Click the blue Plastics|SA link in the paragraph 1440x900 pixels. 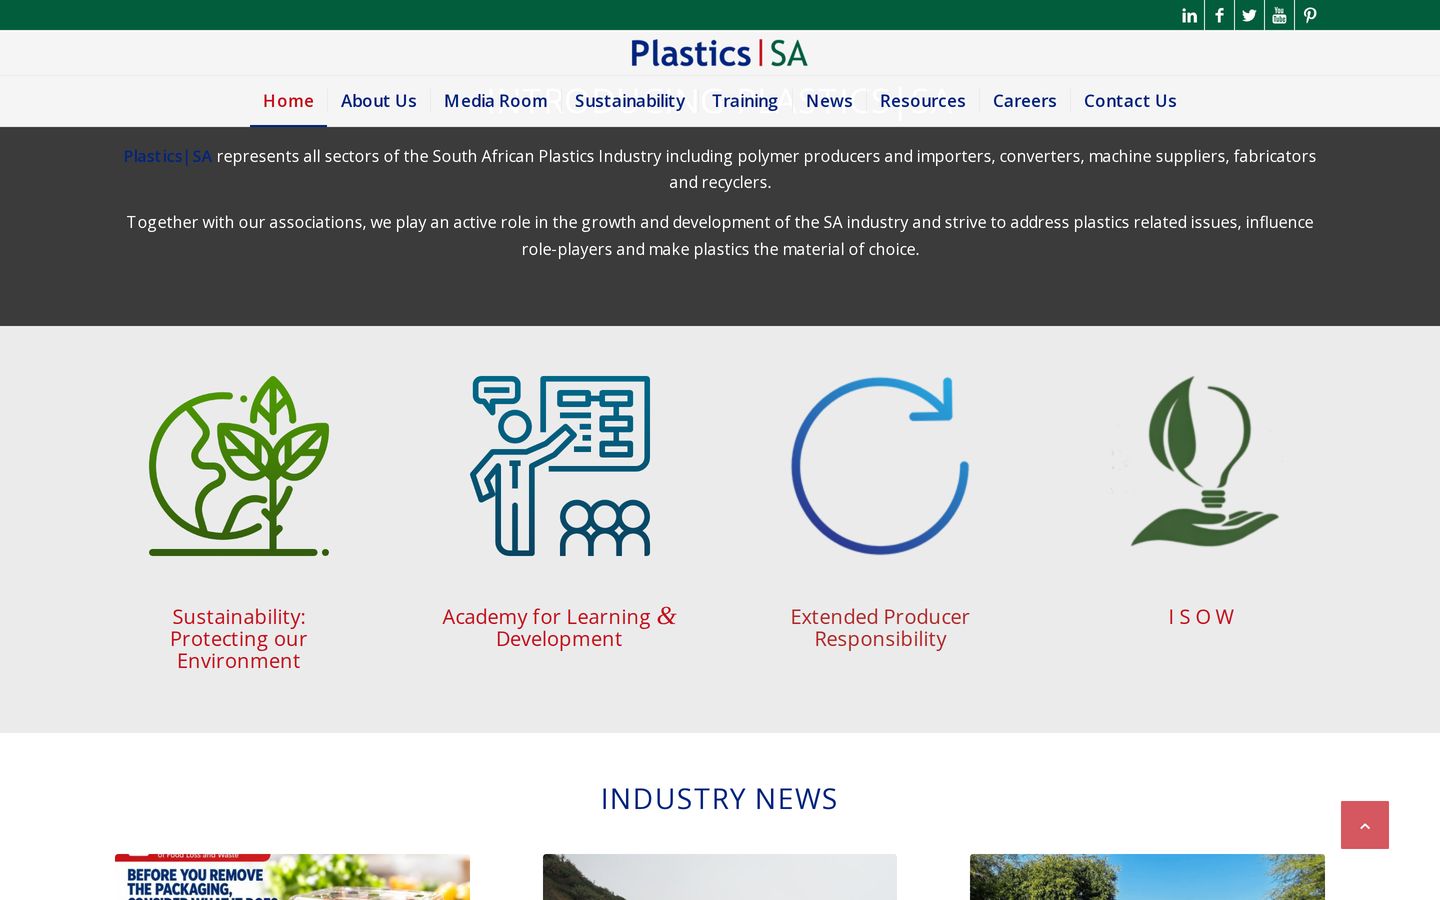tap(168, 156)
